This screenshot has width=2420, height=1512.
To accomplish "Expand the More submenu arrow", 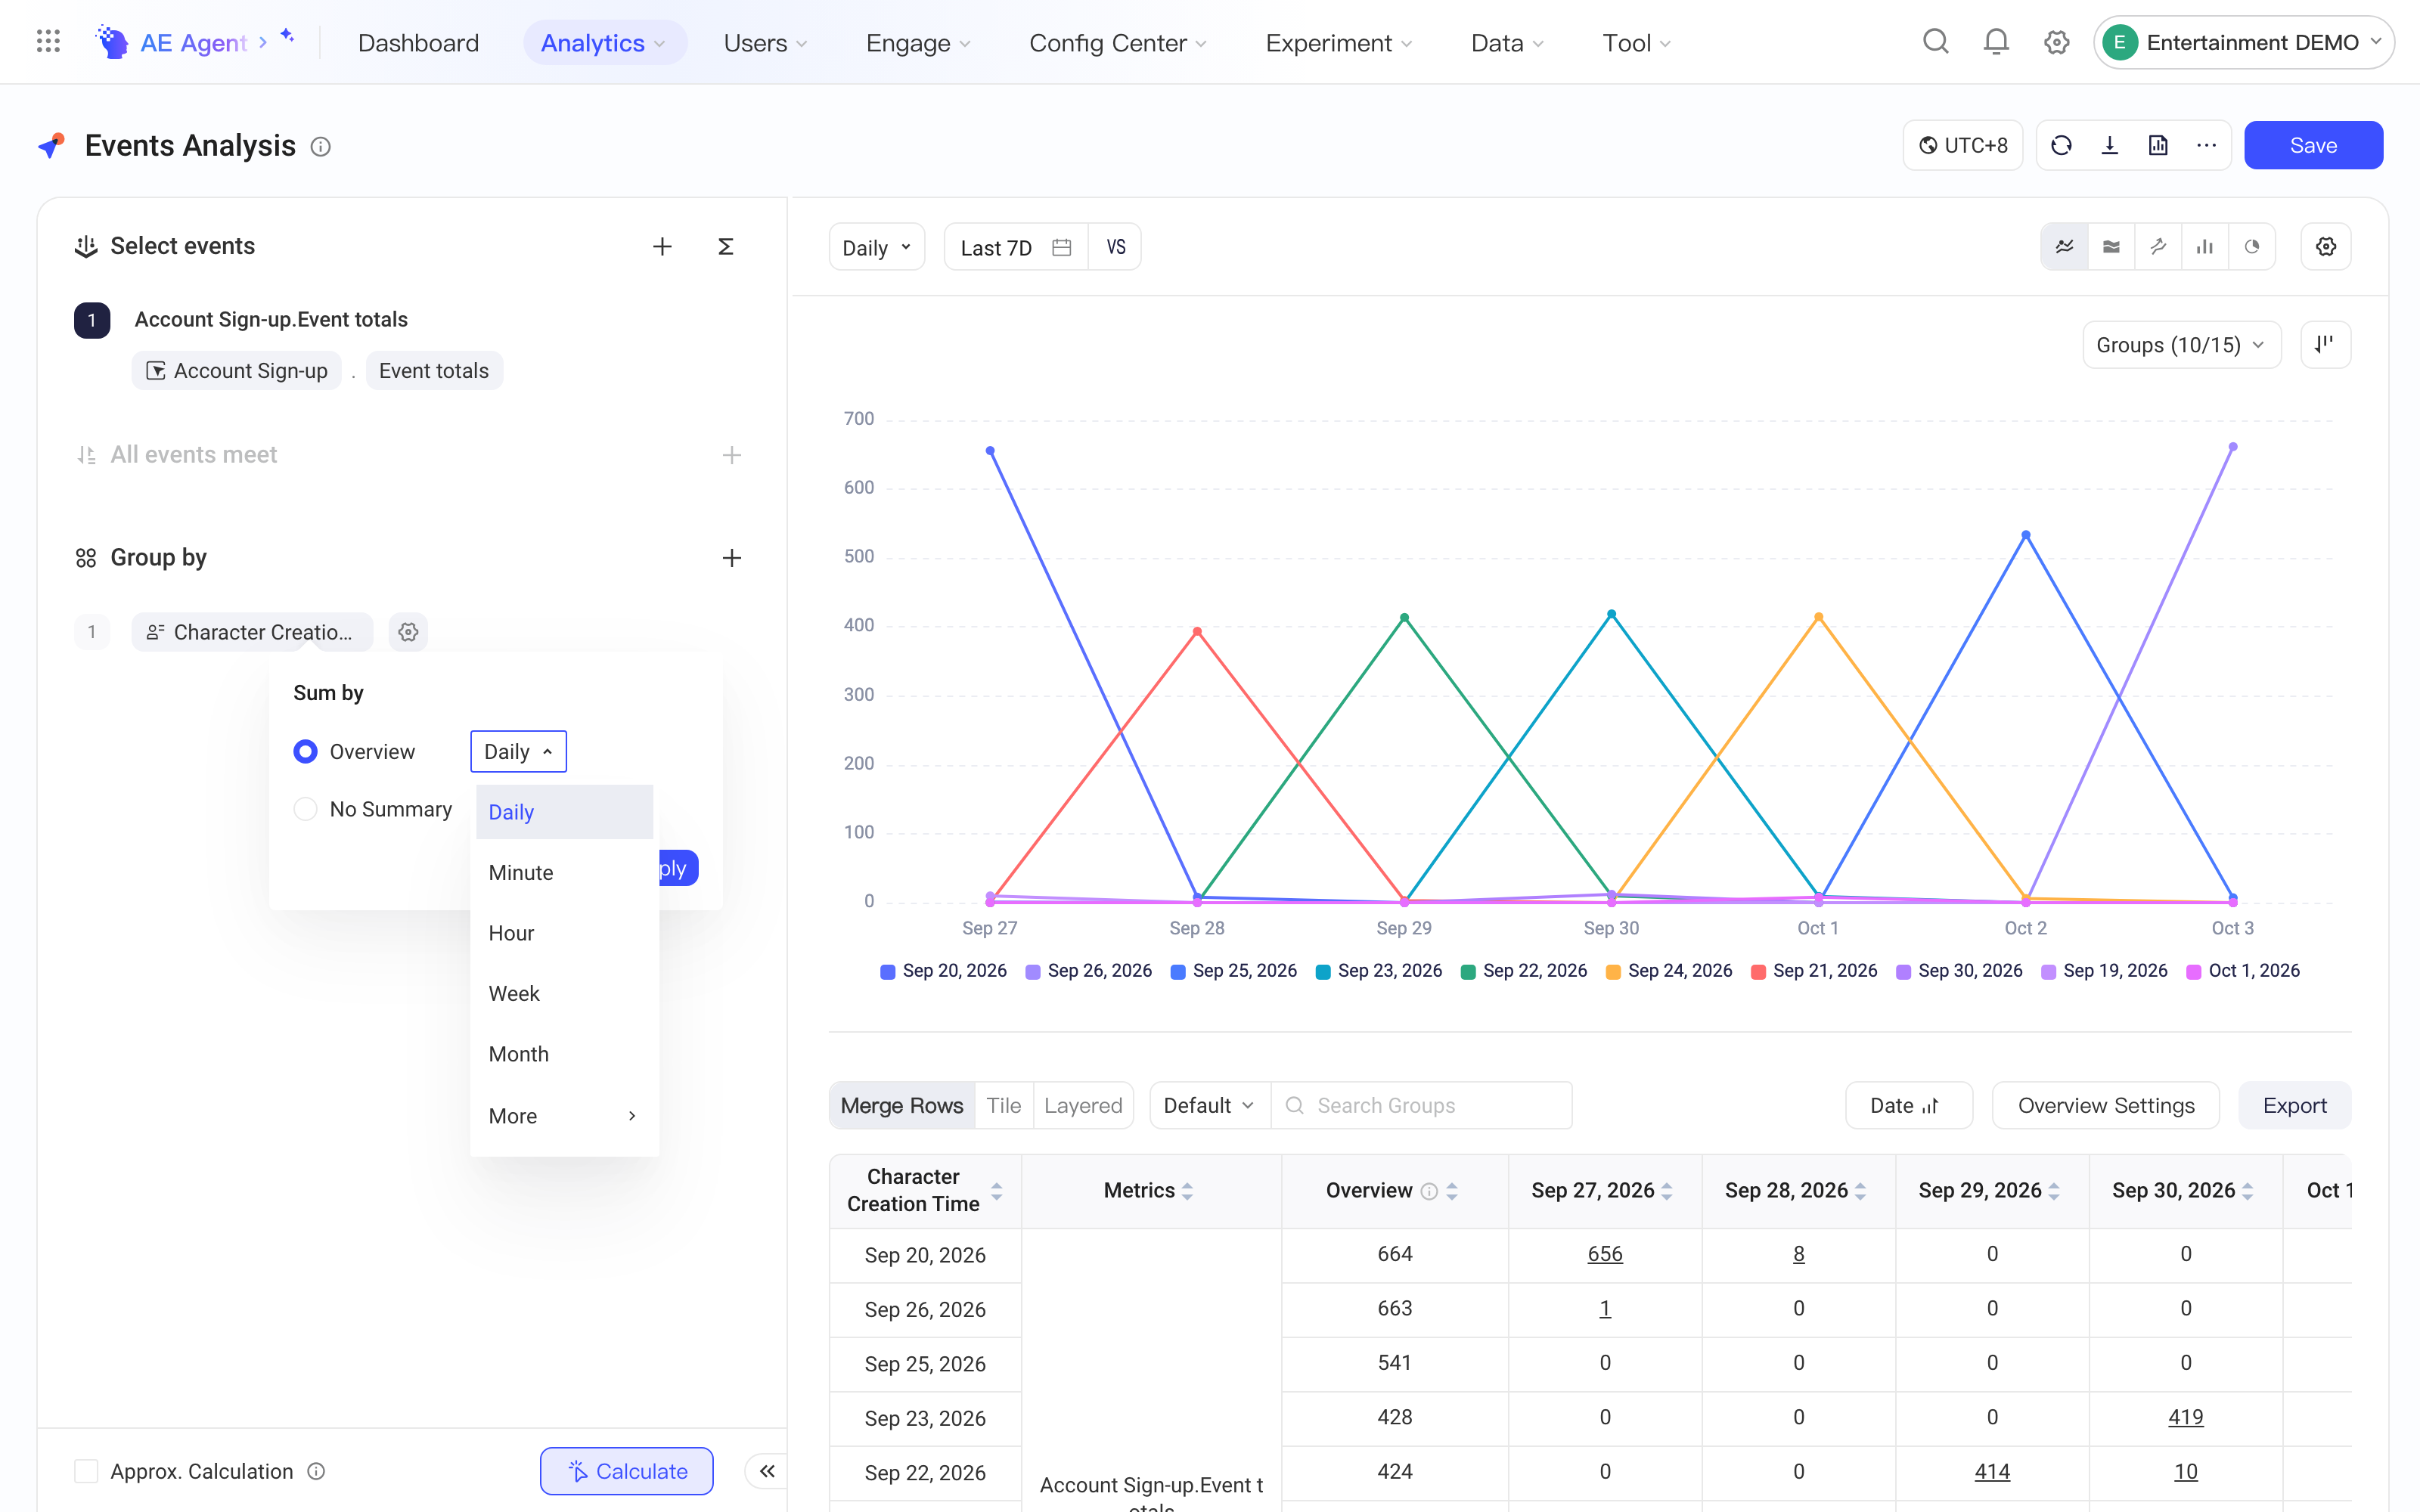I will (632, 1116).
